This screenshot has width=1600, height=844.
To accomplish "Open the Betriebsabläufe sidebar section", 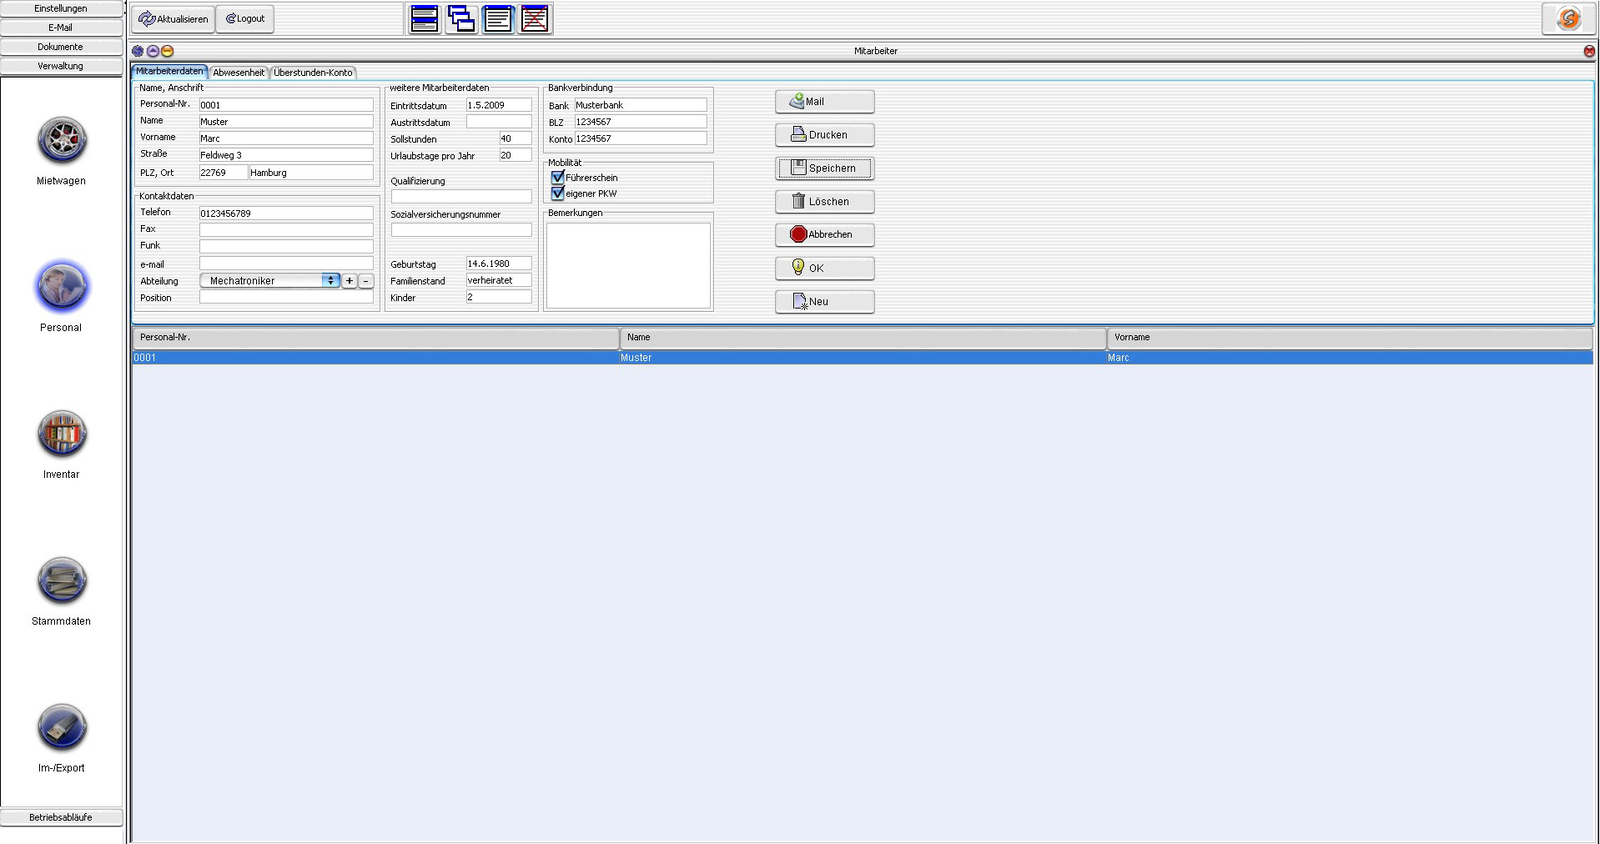I will click(x=61, y=817).
